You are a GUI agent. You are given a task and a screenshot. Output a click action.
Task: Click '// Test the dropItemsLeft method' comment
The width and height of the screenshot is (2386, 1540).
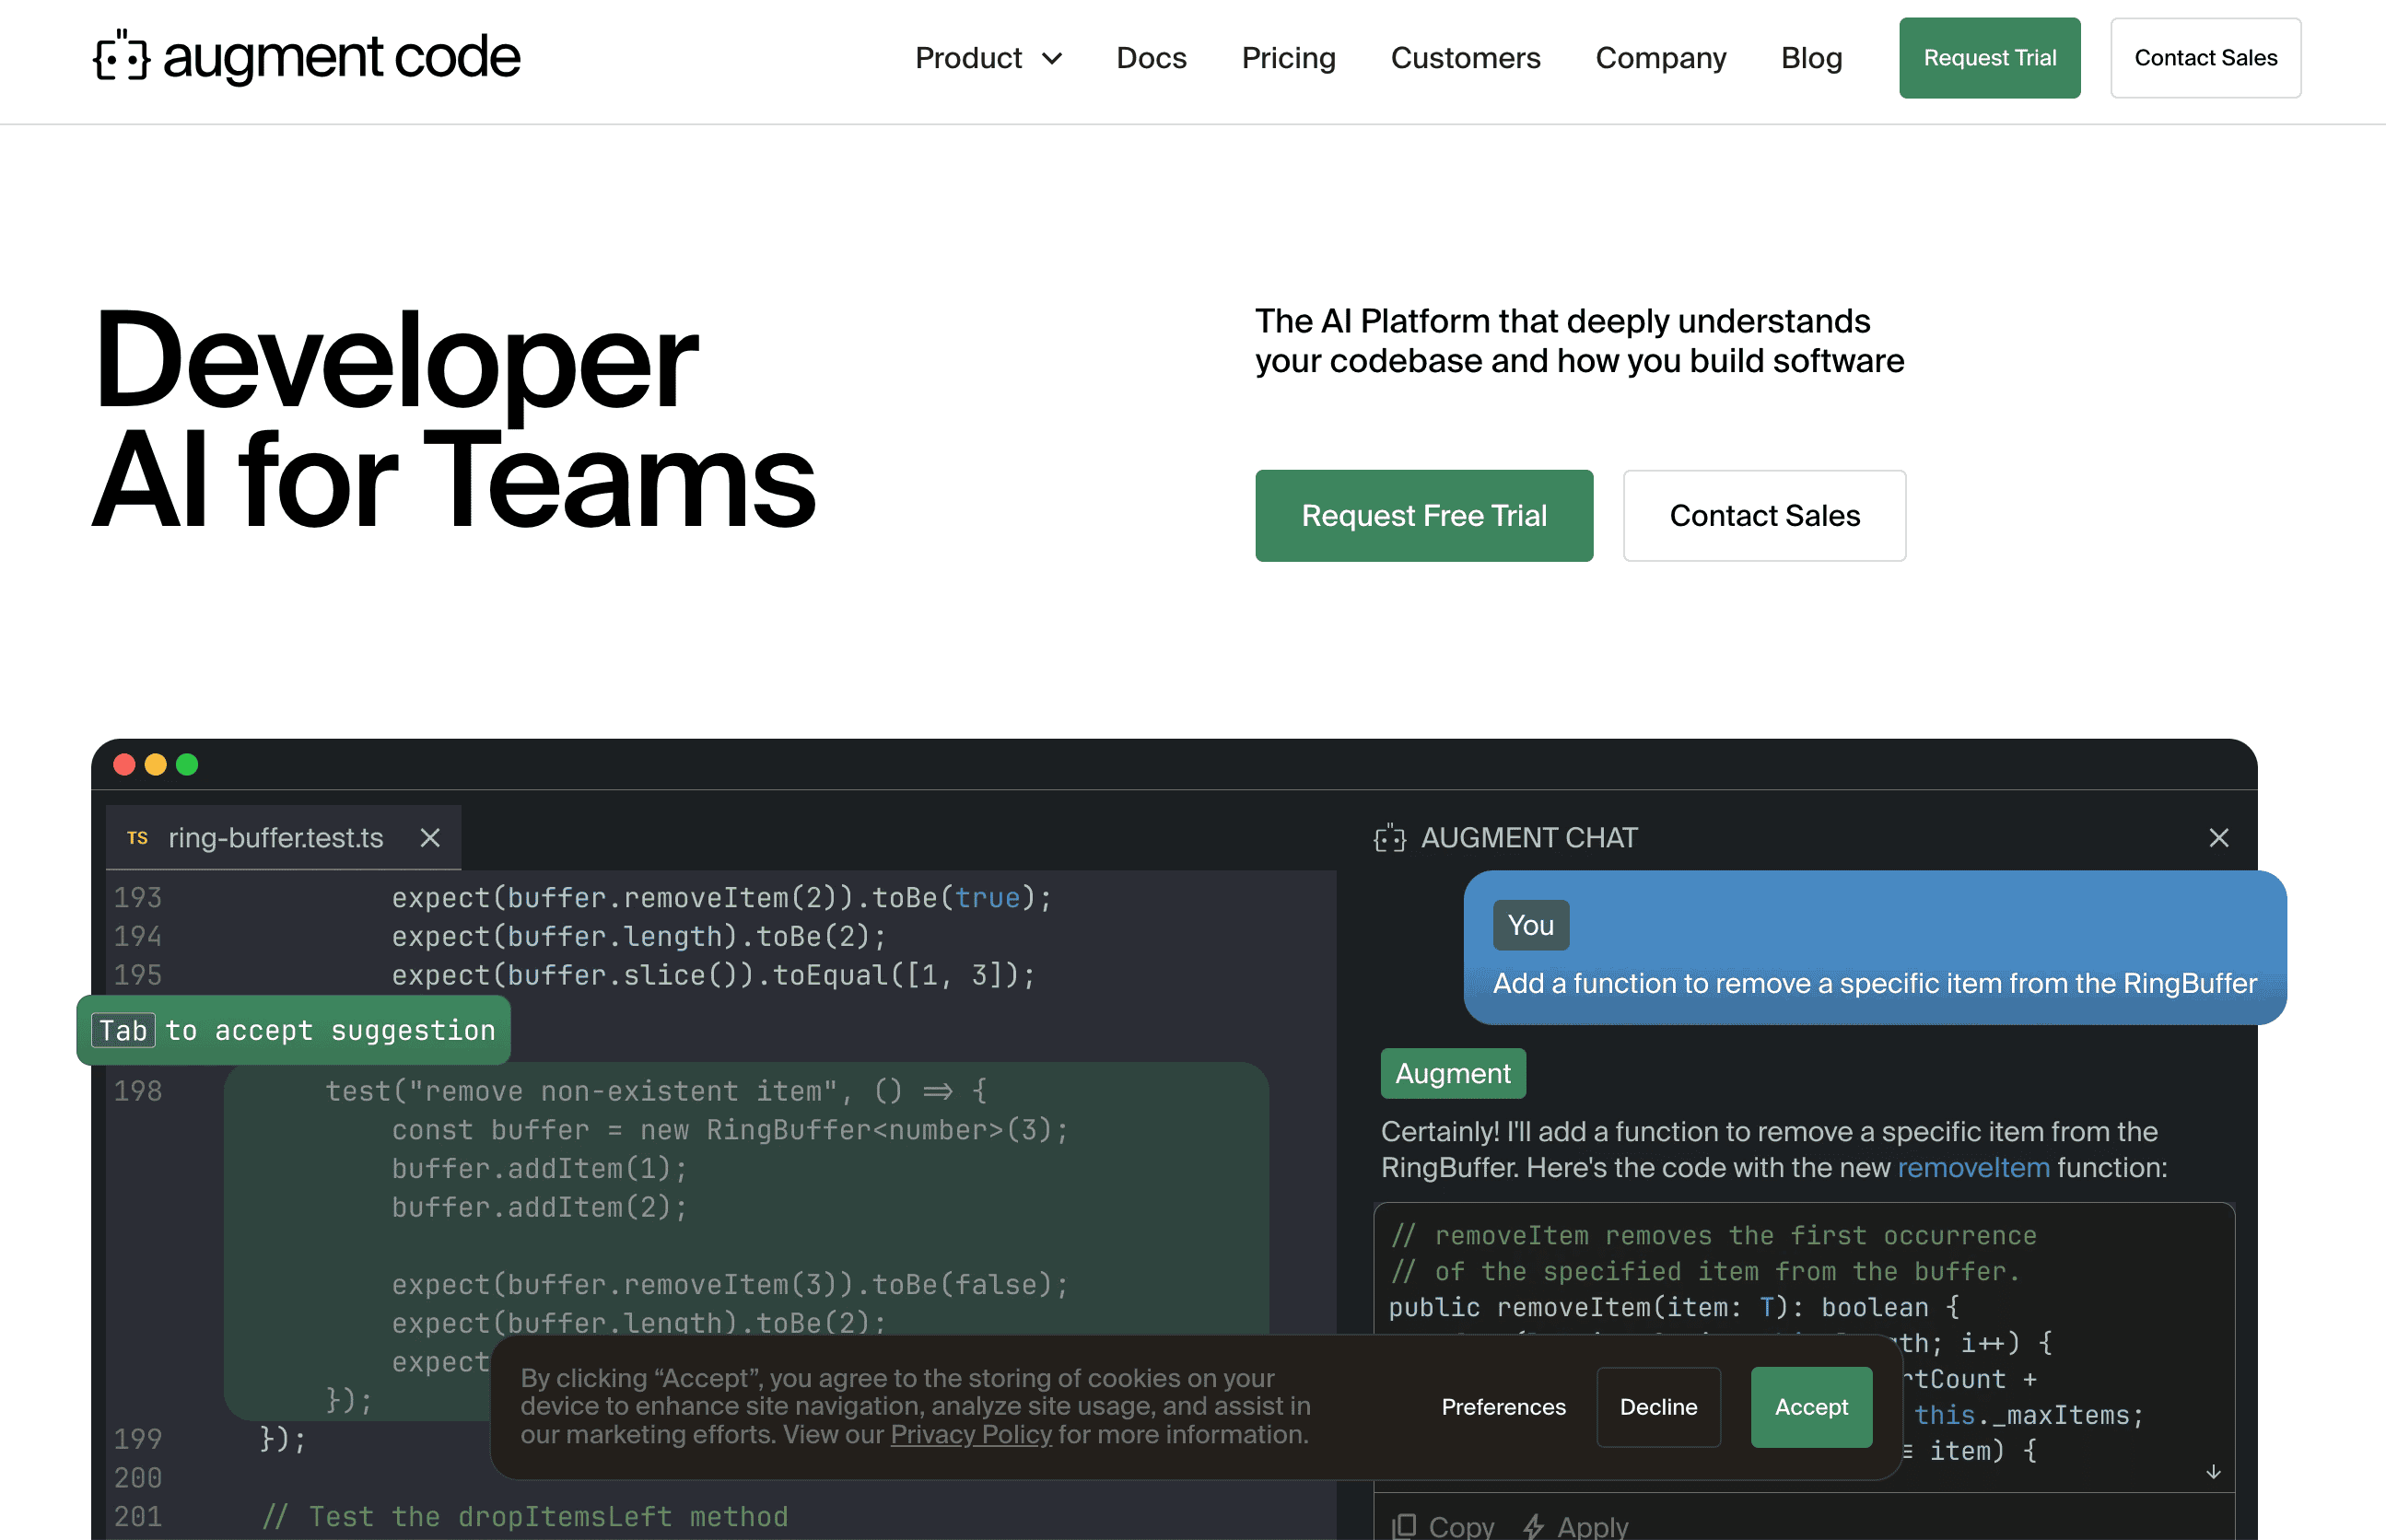click(524, 1516)
